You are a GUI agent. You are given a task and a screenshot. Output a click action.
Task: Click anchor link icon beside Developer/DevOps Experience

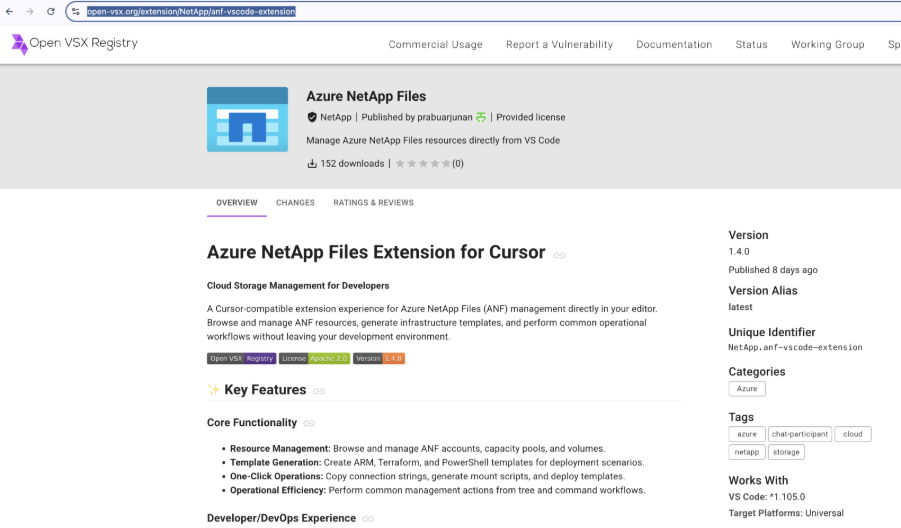tap(368, 519)
